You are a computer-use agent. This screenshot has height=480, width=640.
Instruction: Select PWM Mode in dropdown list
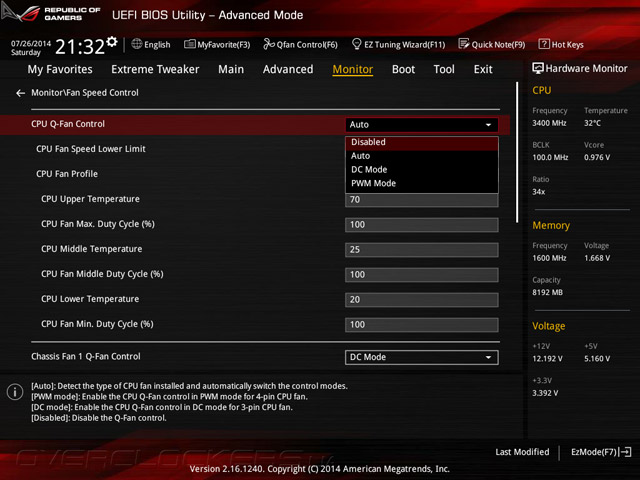[x=422, y=184]
